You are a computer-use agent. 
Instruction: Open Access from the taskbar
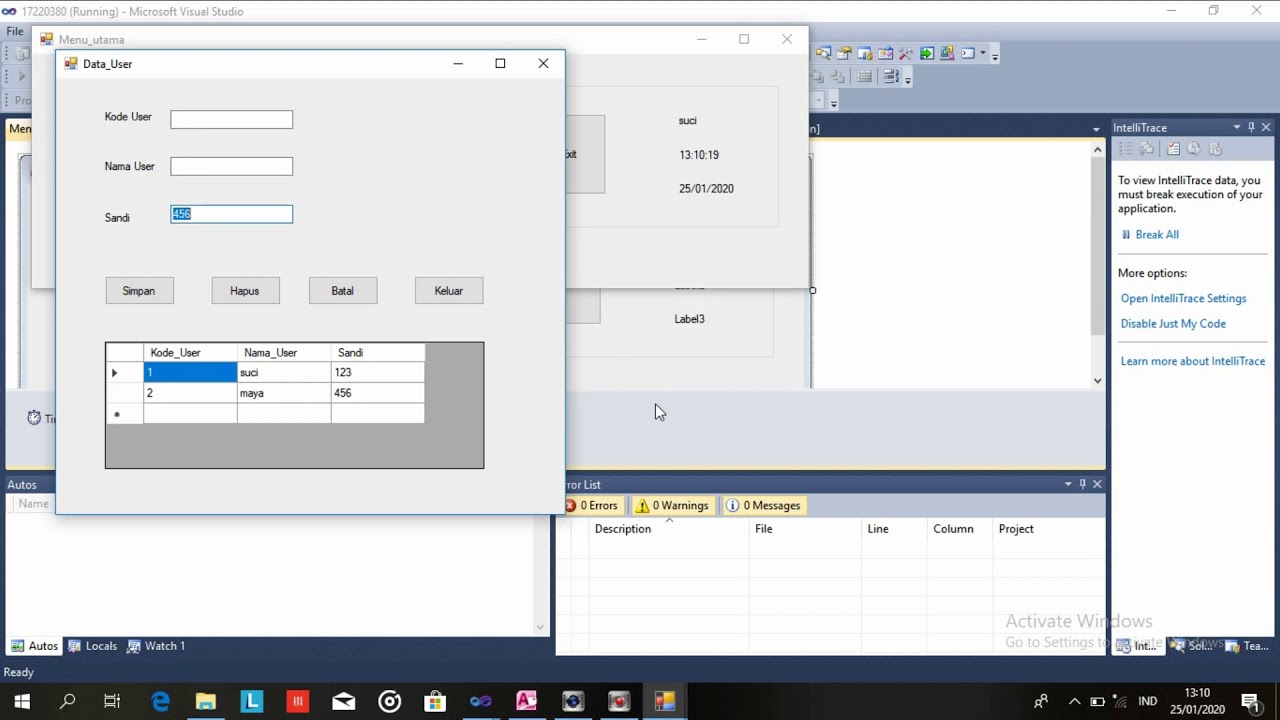point(527,702)
